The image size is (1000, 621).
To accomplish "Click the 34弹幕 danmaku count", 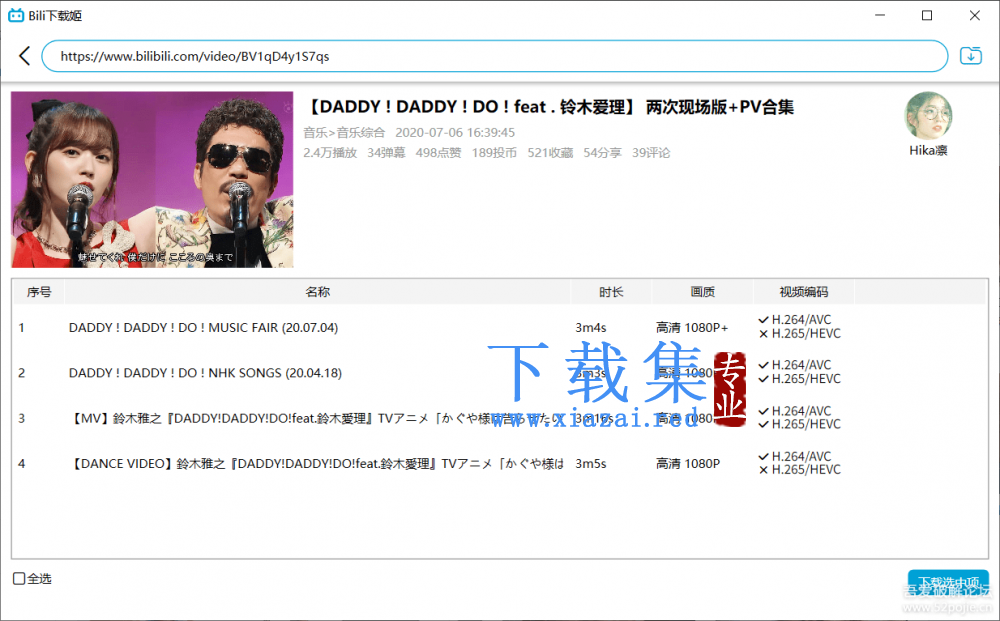I will tap(386, 153).
